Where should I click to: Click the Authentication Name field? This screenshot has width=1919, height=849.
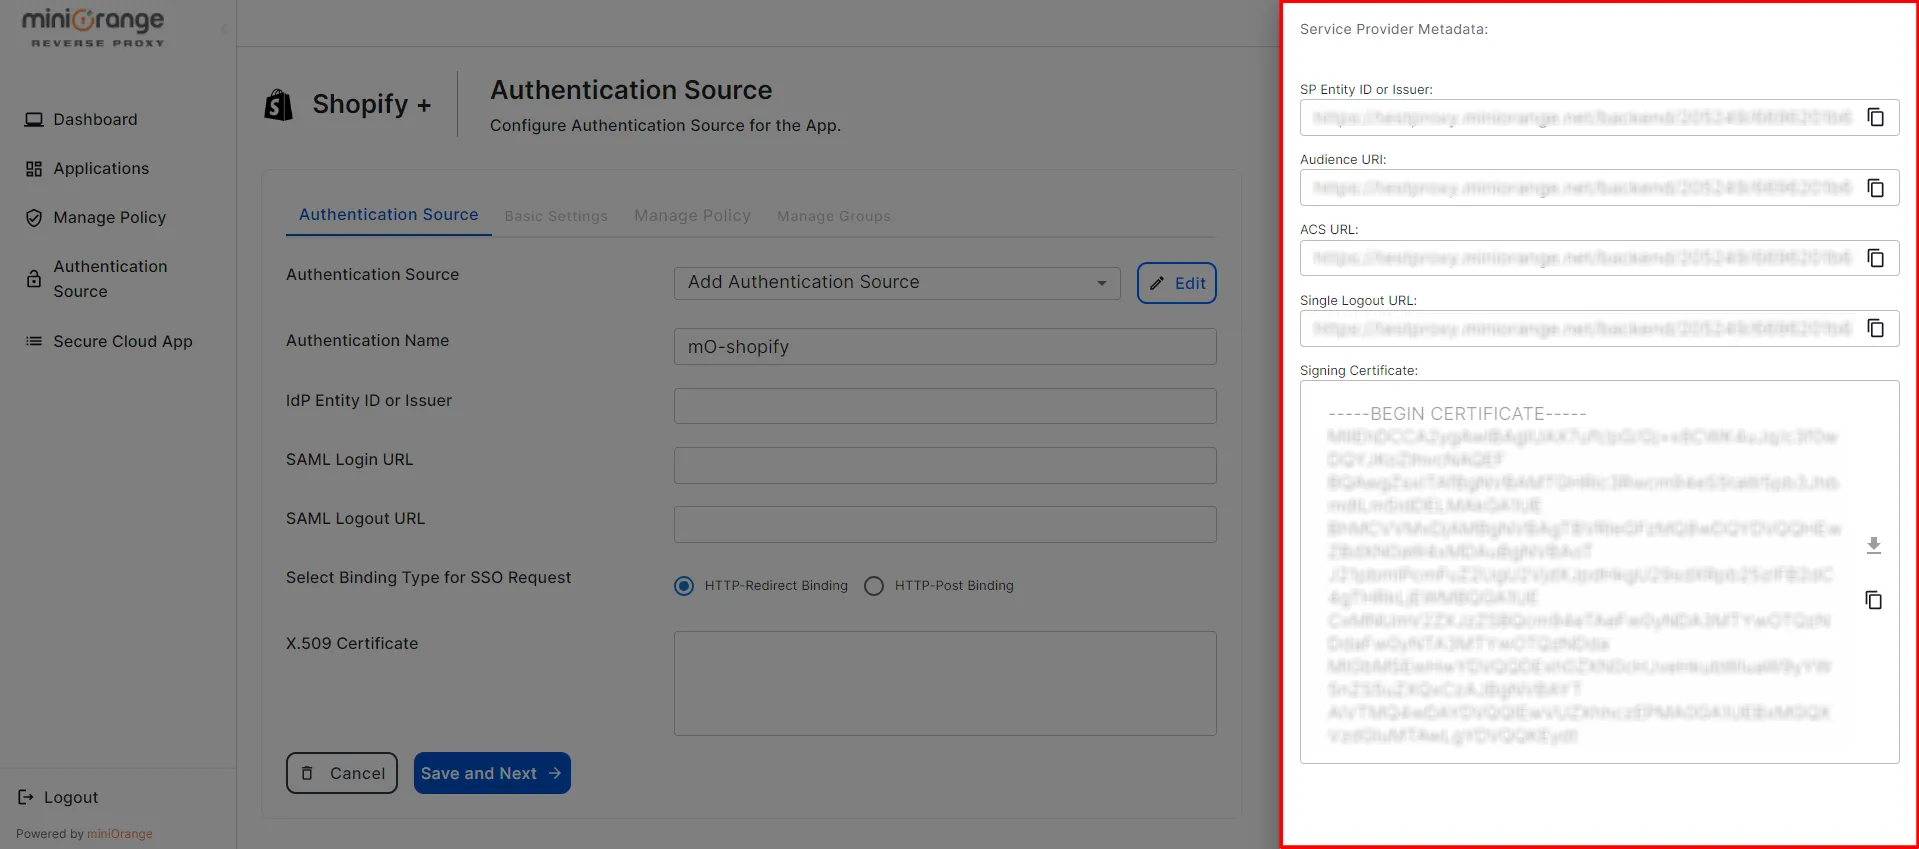pos(945,347)
